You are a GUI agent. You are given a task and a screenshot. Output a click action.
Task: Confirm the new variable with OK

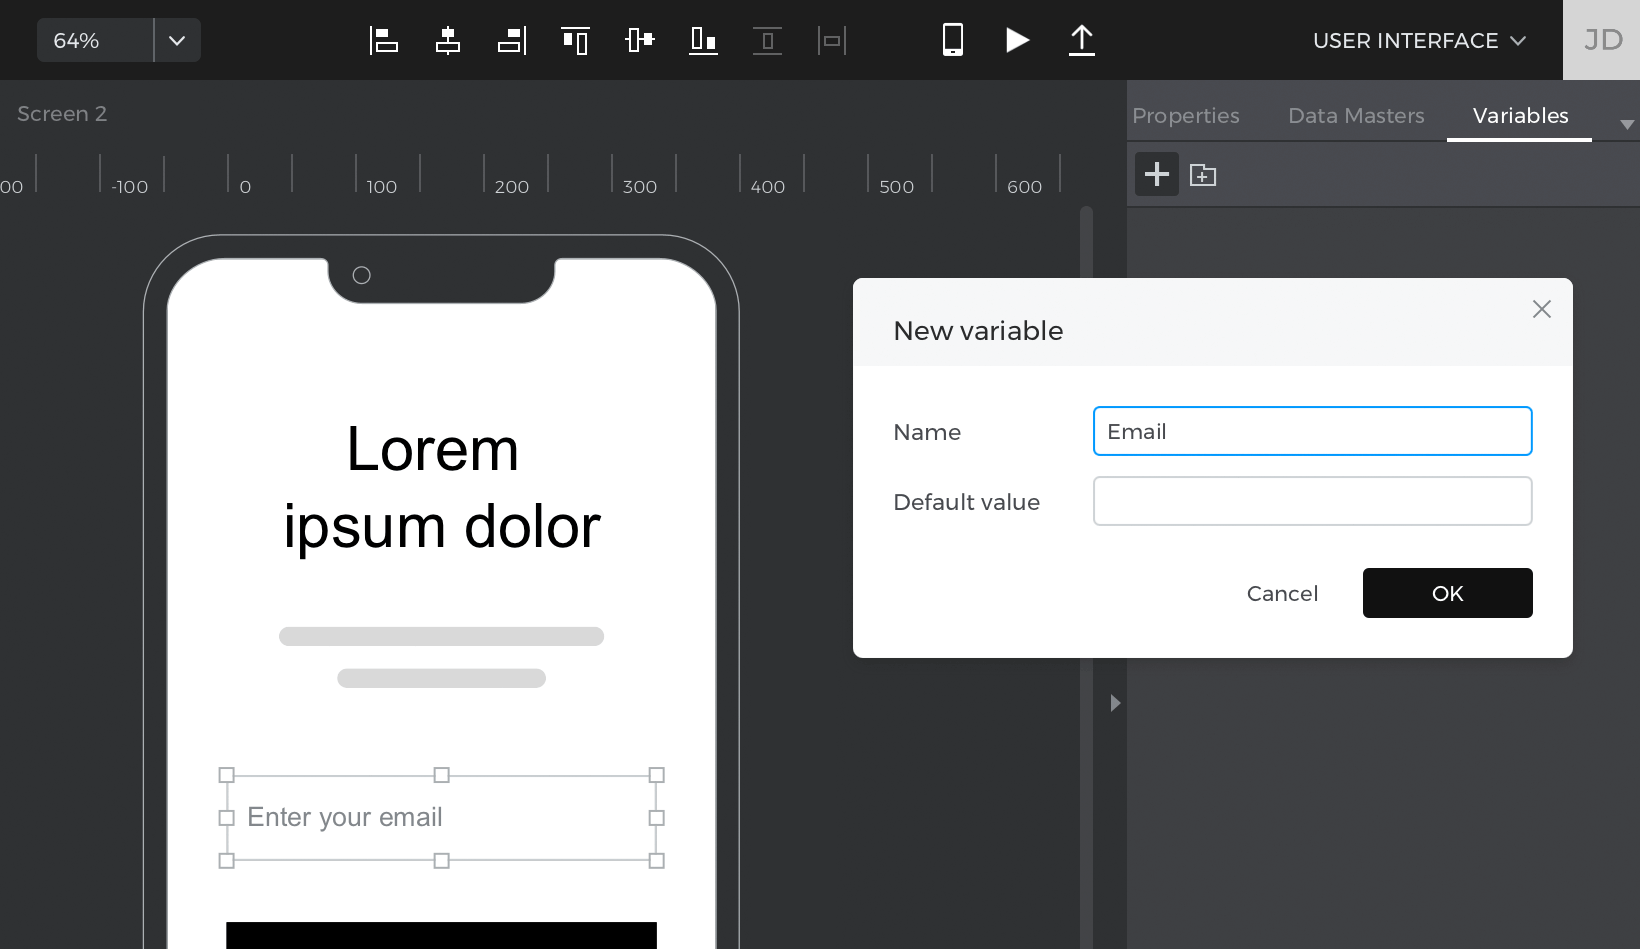[1447, 593]
